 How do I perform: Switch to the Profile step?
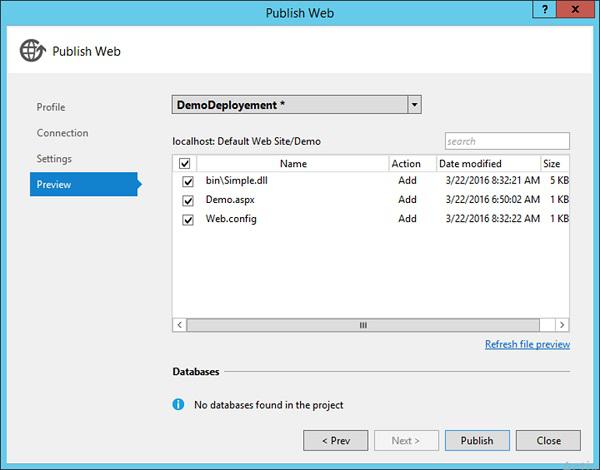[51, 107]
